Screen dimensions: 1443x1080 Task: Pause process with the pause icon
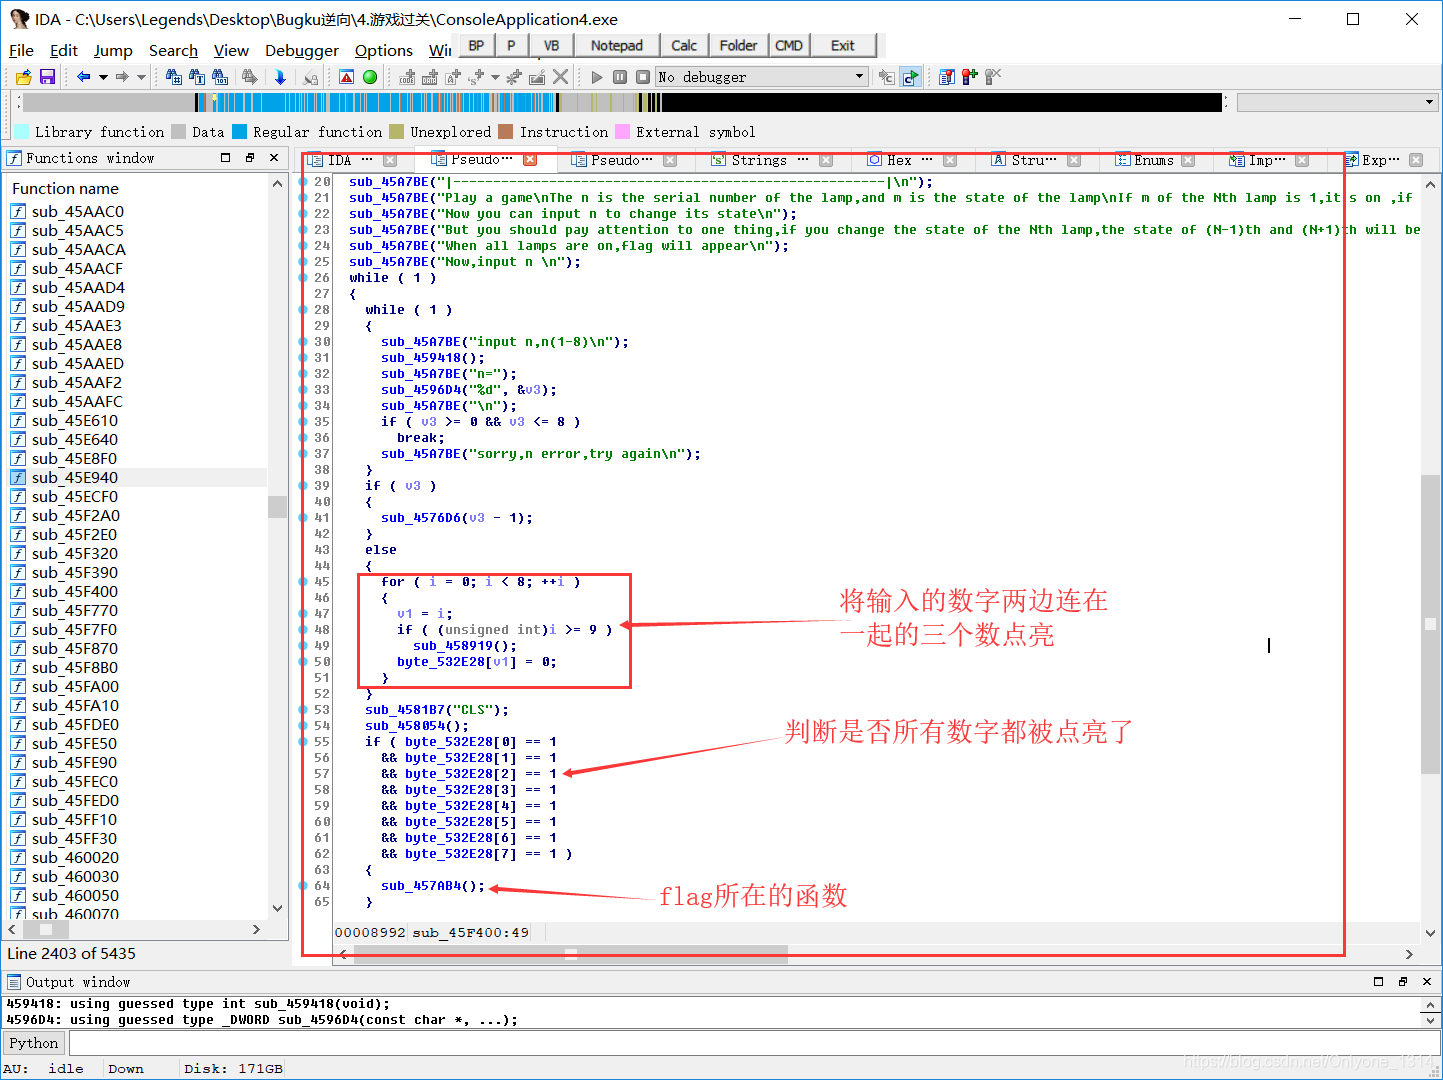pos(620,77)
